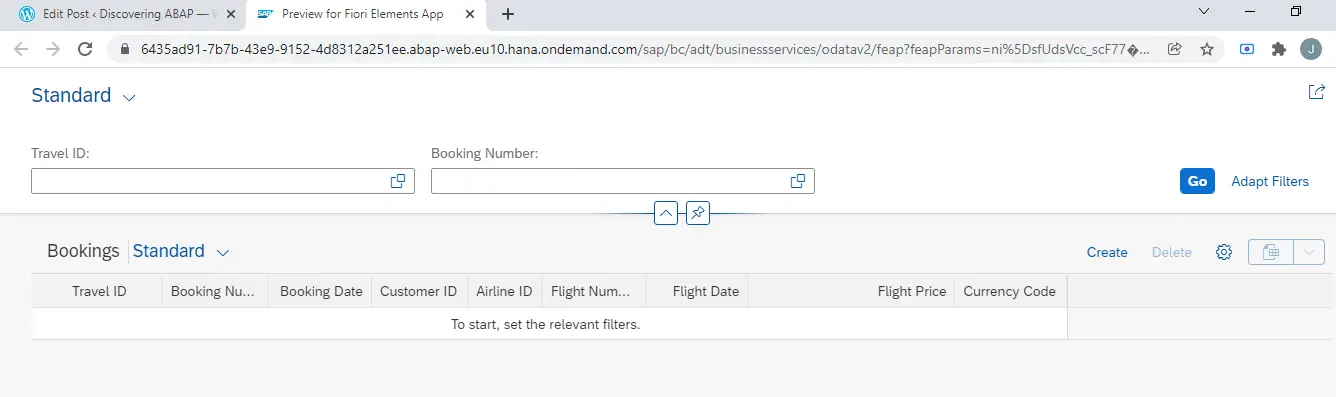1336x397 pixels.
Task: Collapse the filter header with up arrow
Action: tap(666, 213)
